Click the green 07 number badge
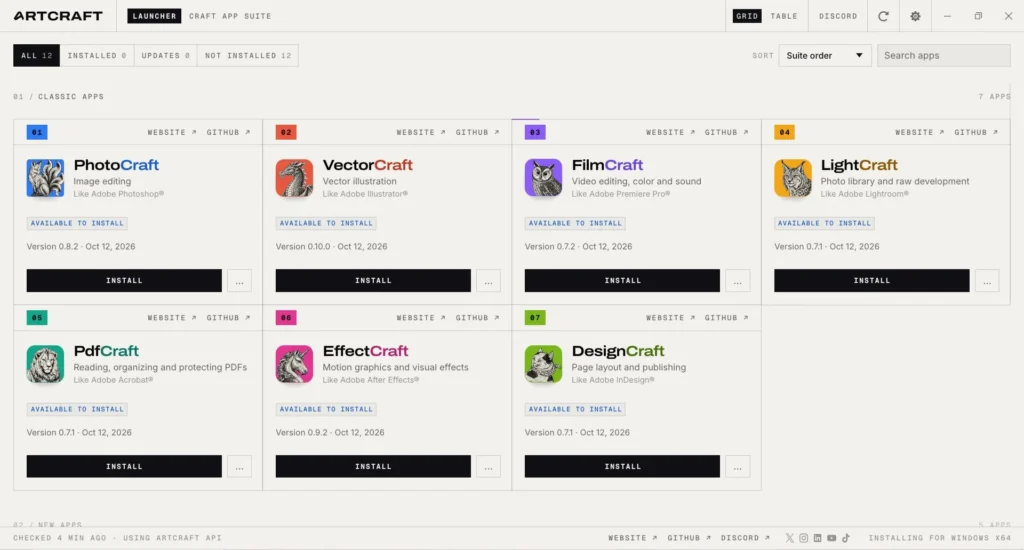The height and width of the screenshot is (550, 1024). tap(535, 317)
